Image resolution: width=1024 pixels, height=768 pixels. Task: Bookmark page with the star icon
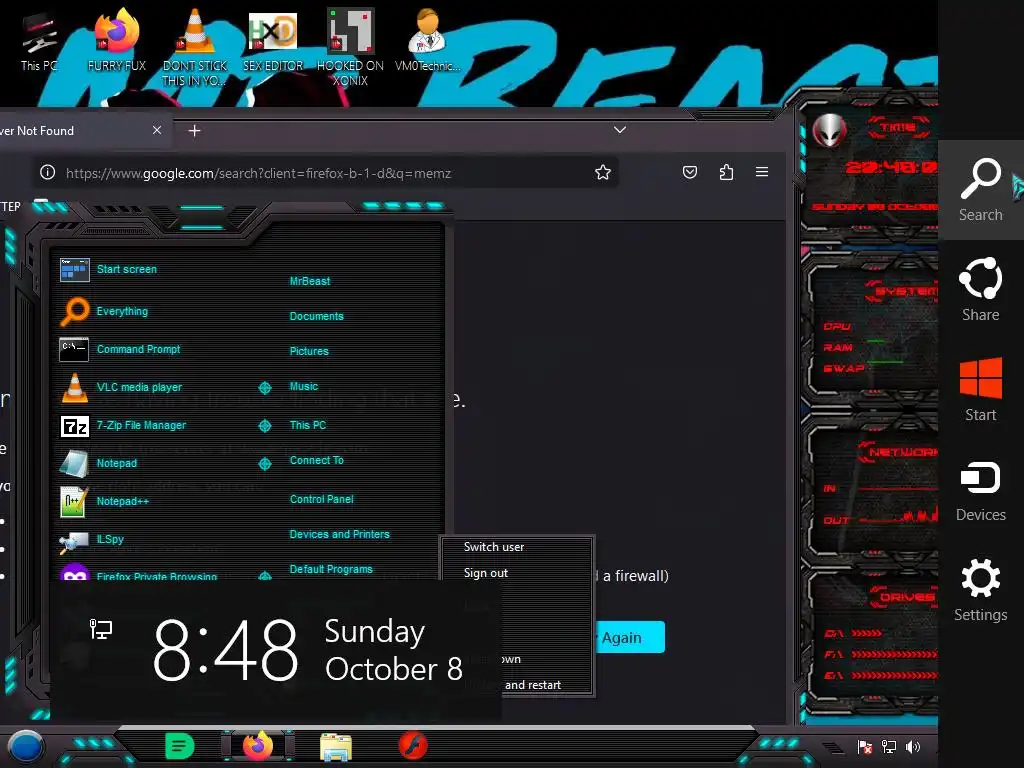(603, 172)
